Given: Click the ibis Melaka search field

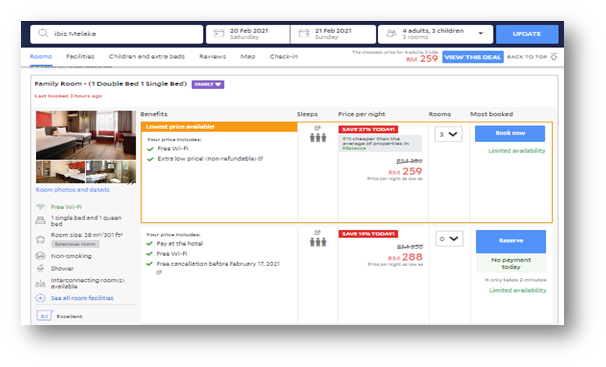Looking at the screenshot, I should (116, 34).
